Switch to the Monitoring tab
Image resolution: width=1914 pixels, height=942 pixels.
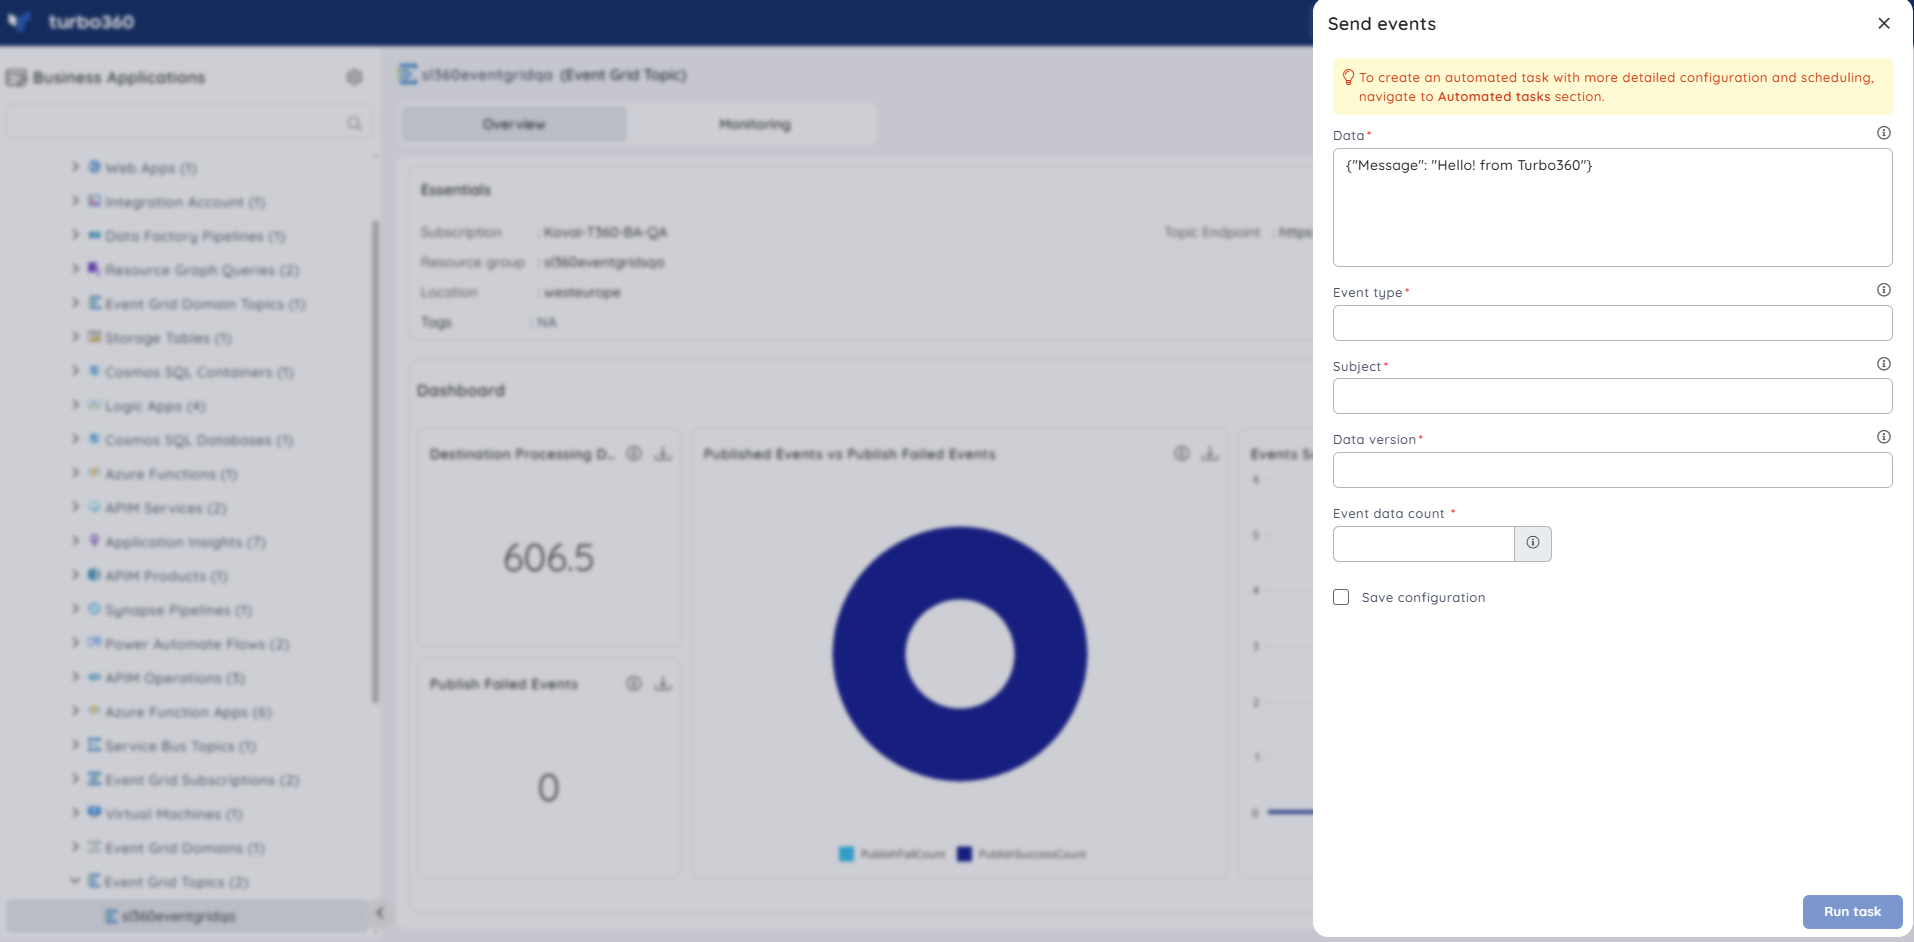click(x=754, y=124)
